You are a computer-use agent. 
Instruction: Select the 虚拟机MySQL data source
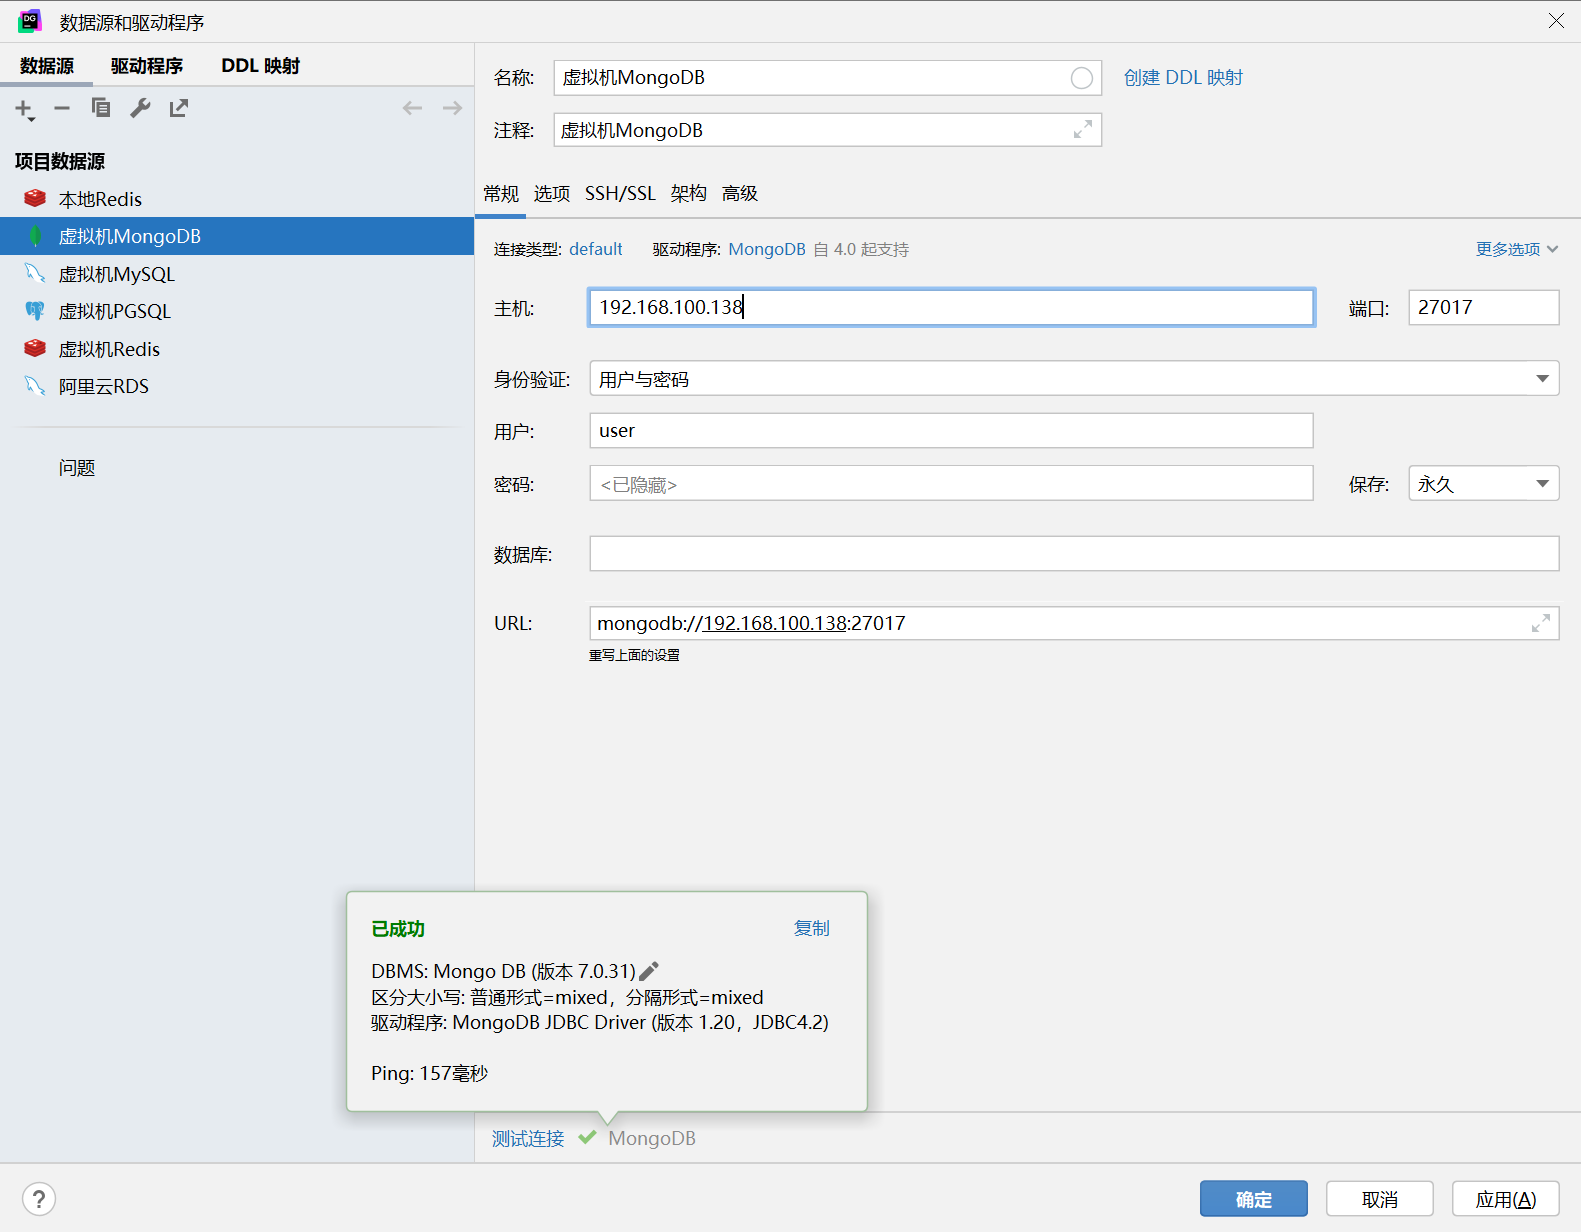[x=237, y=274]
